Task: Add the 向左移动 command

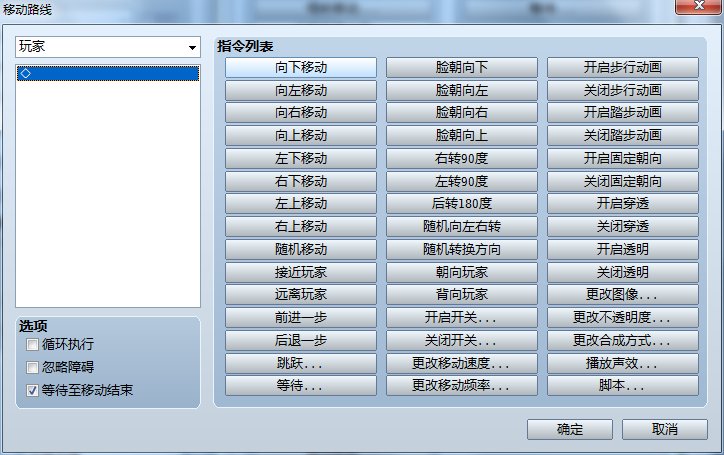Action: [x=301, y=91]
